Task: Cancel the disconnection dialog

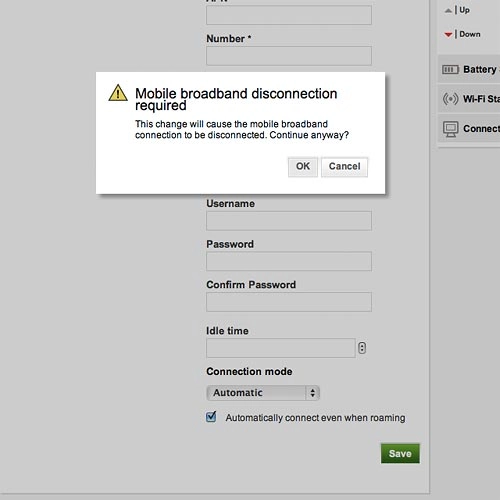Action: (x=344, y=167)
